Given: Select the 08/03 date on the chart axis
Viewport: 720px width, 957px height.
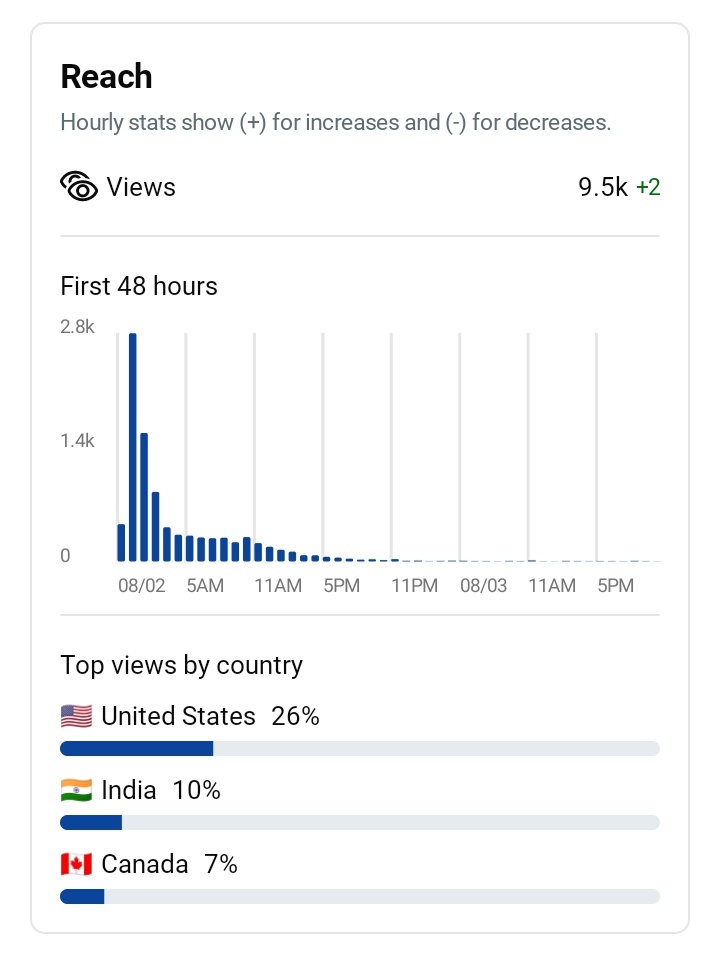Looking at the screenshot, I should point(483,586).
